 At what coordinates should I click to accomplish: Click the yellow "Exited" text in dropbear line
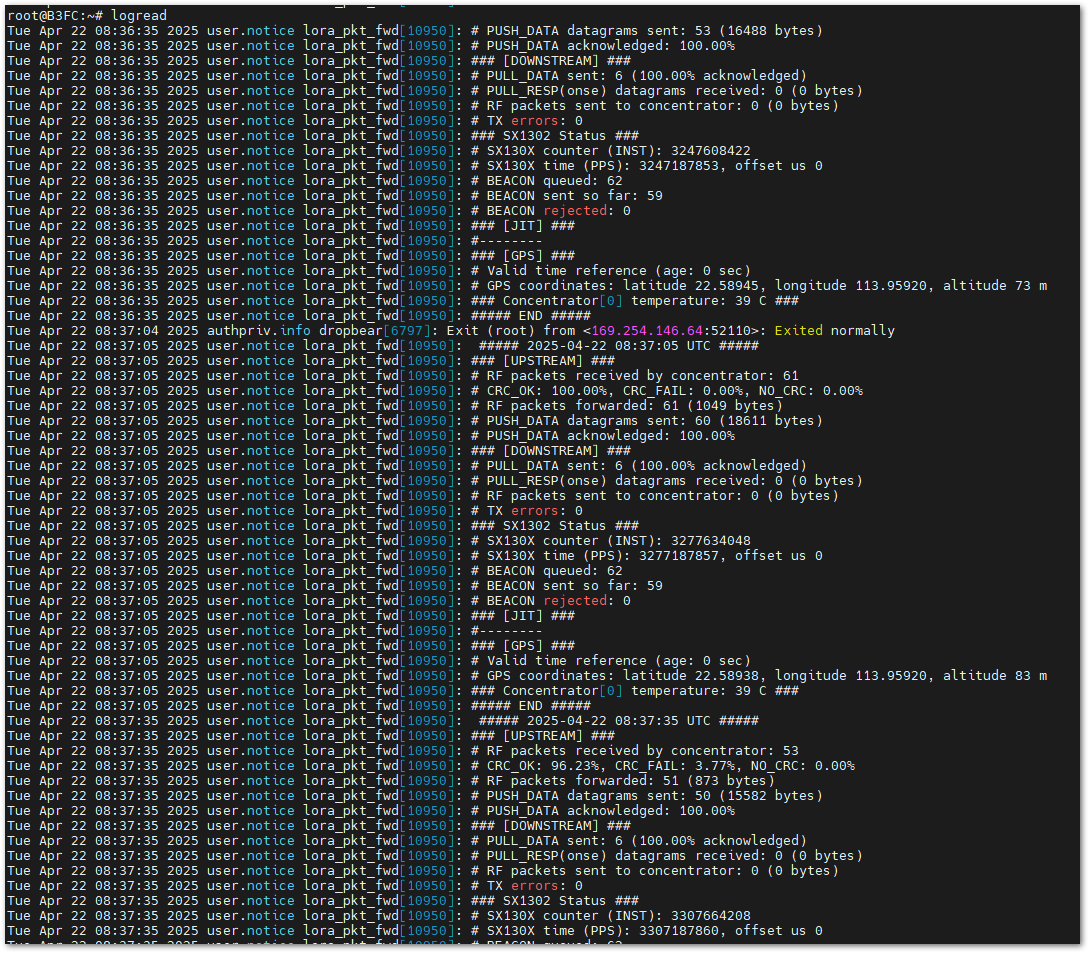[x=802, y=331]
